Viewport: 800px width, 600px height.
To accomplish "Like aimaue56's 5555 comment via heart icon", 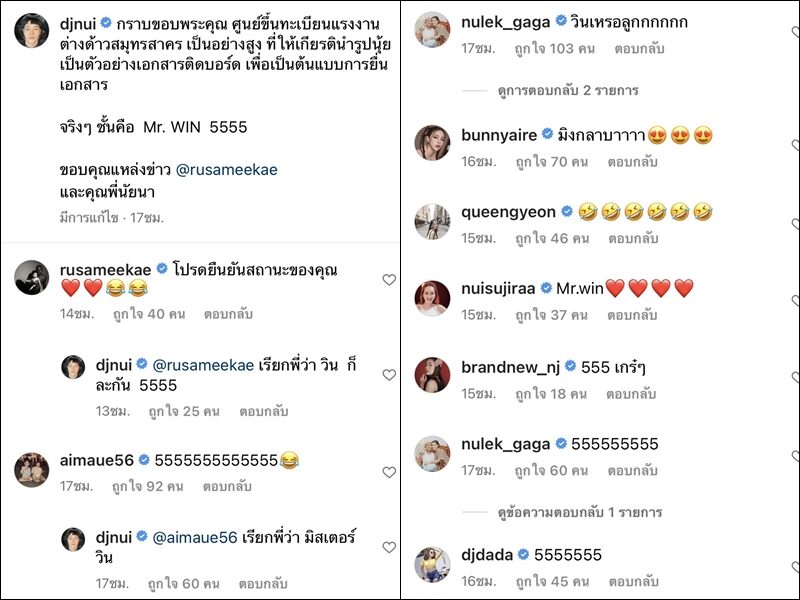I will pyautogui.click(x=389, y=472).
